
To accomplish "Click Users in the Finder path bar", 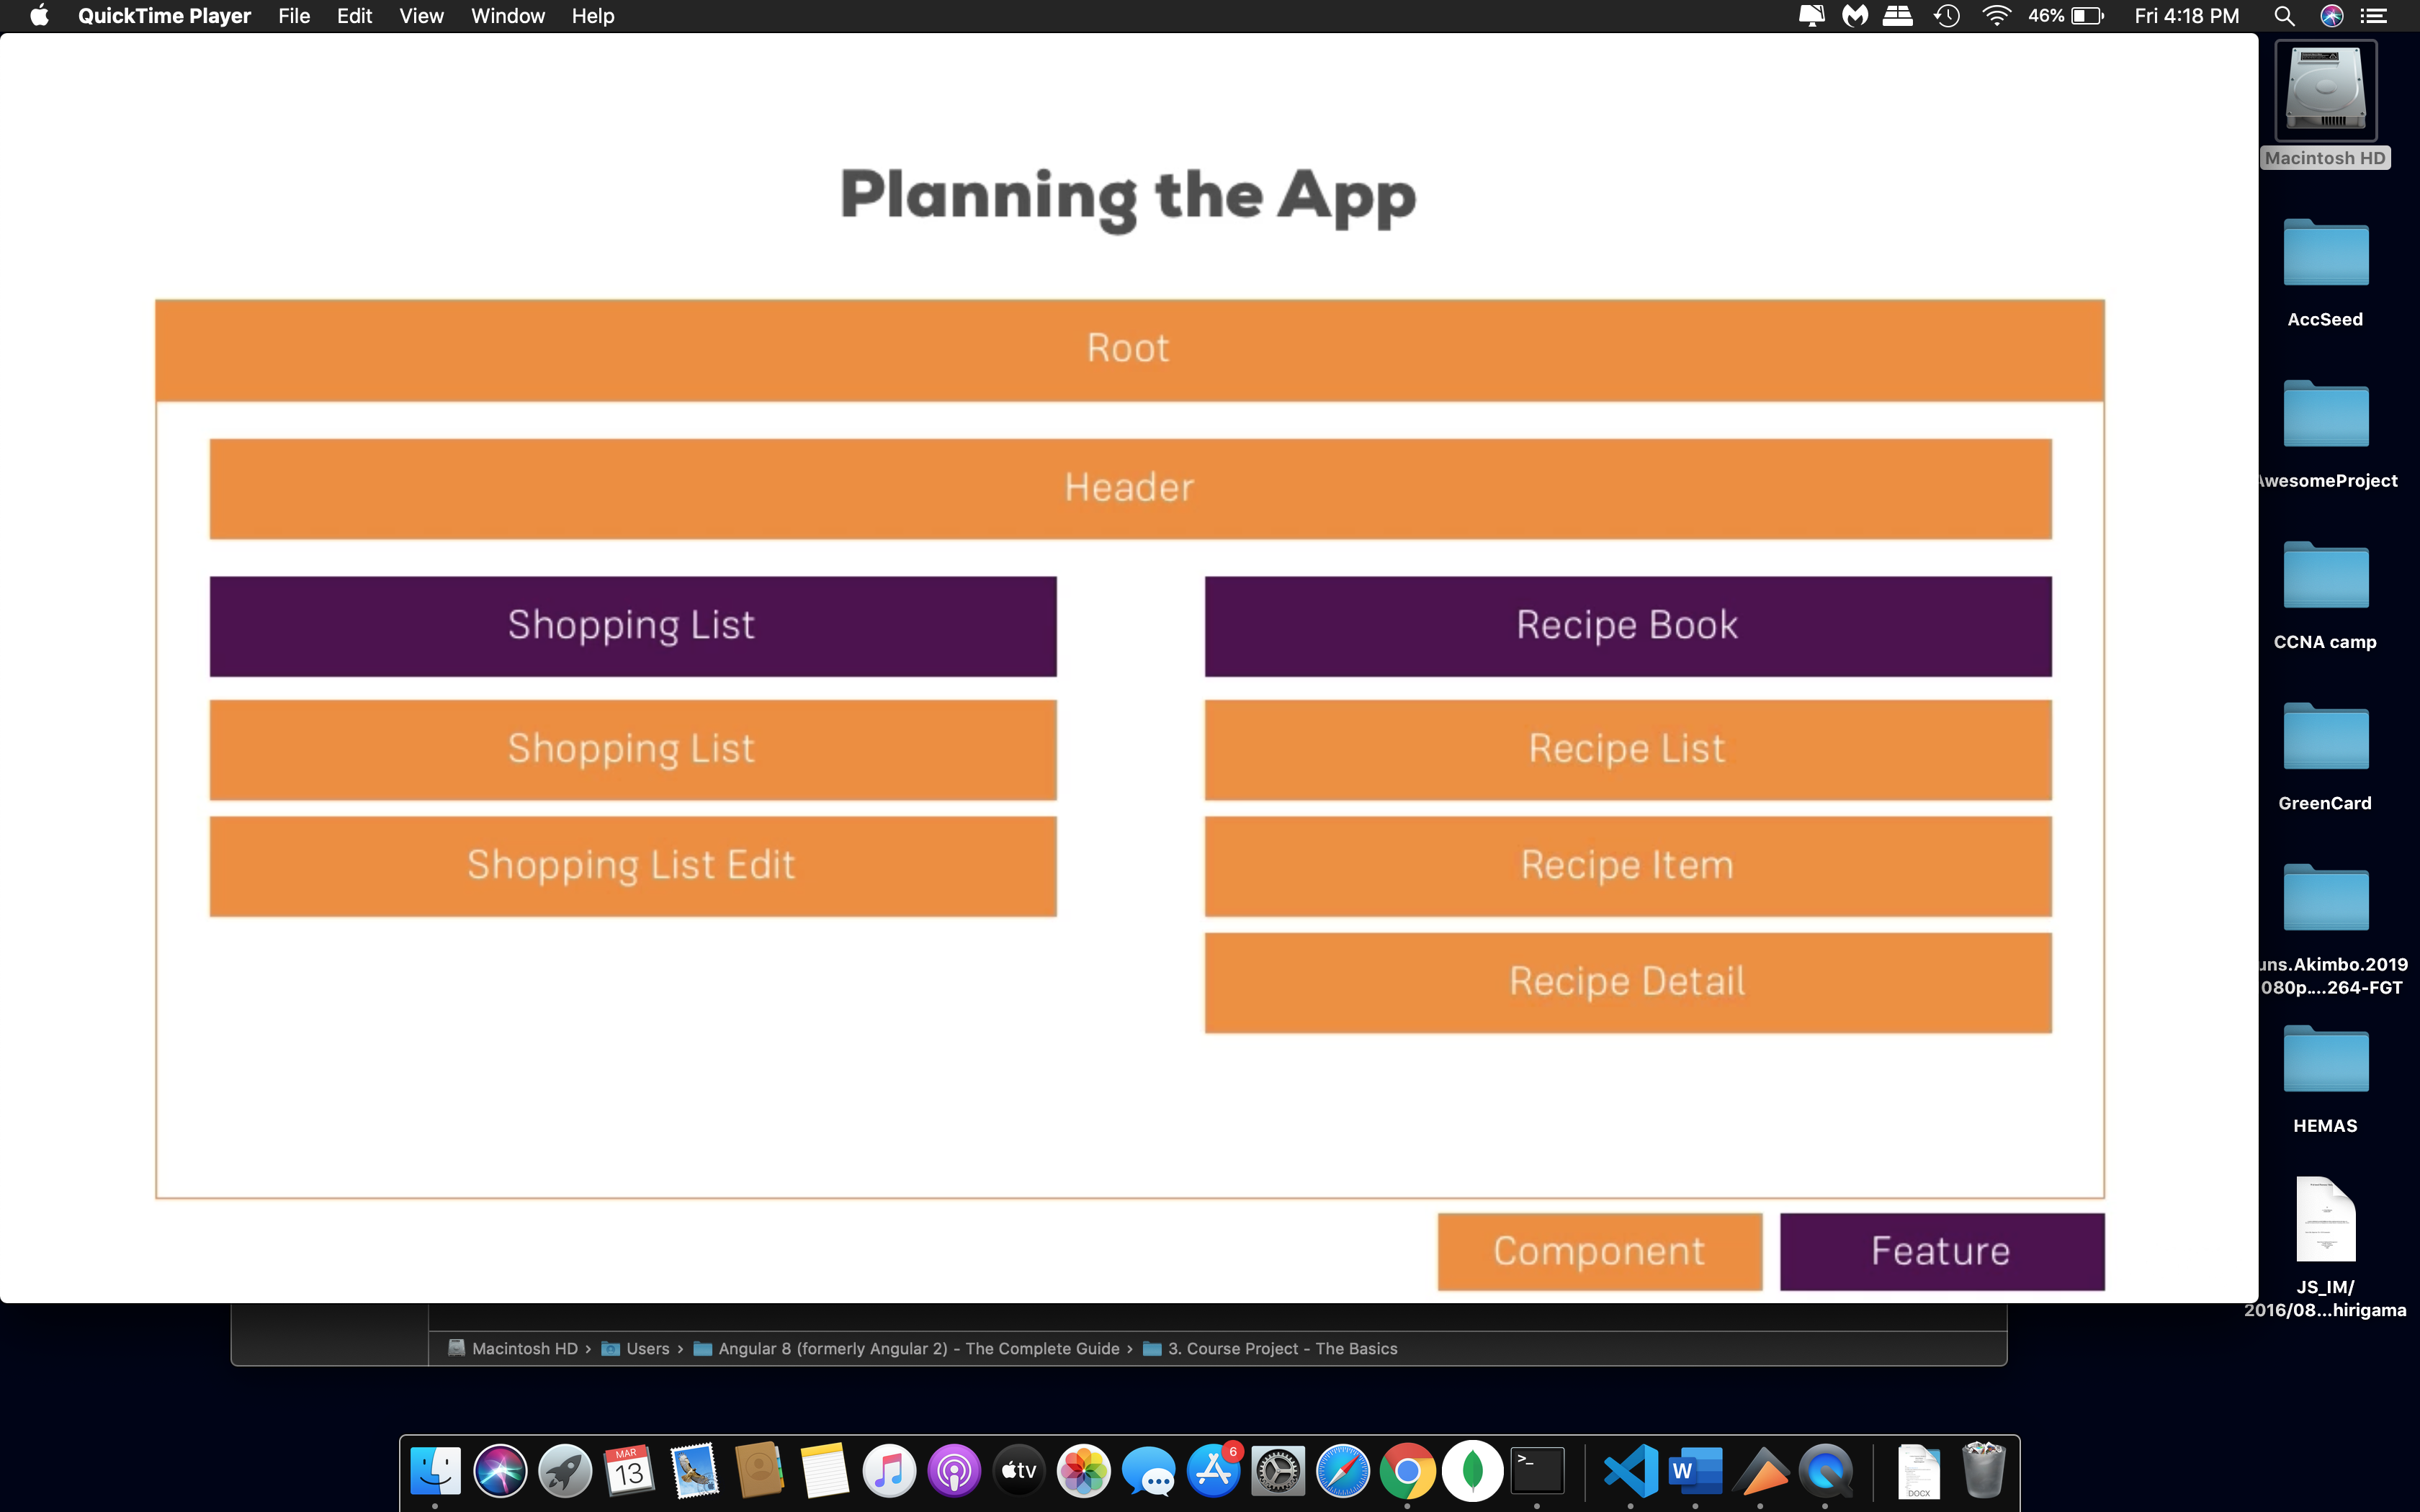I will (647, 1348).
